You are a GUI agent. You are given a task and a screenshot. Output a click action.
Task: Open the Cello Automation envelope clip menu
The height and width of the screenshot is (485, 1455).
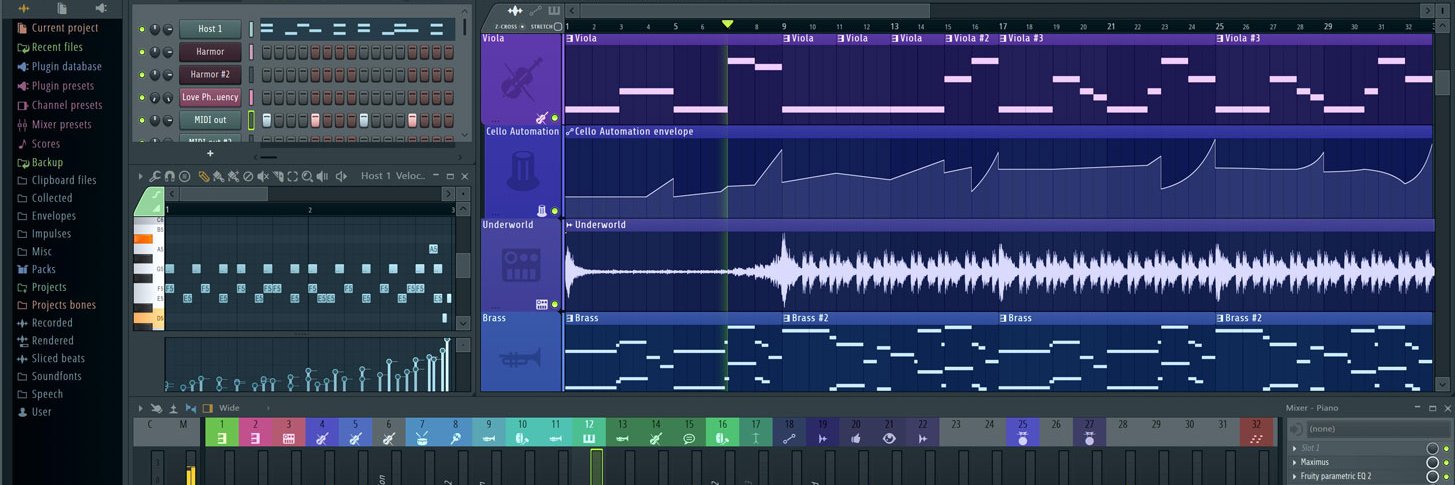(x=570, y=131)
